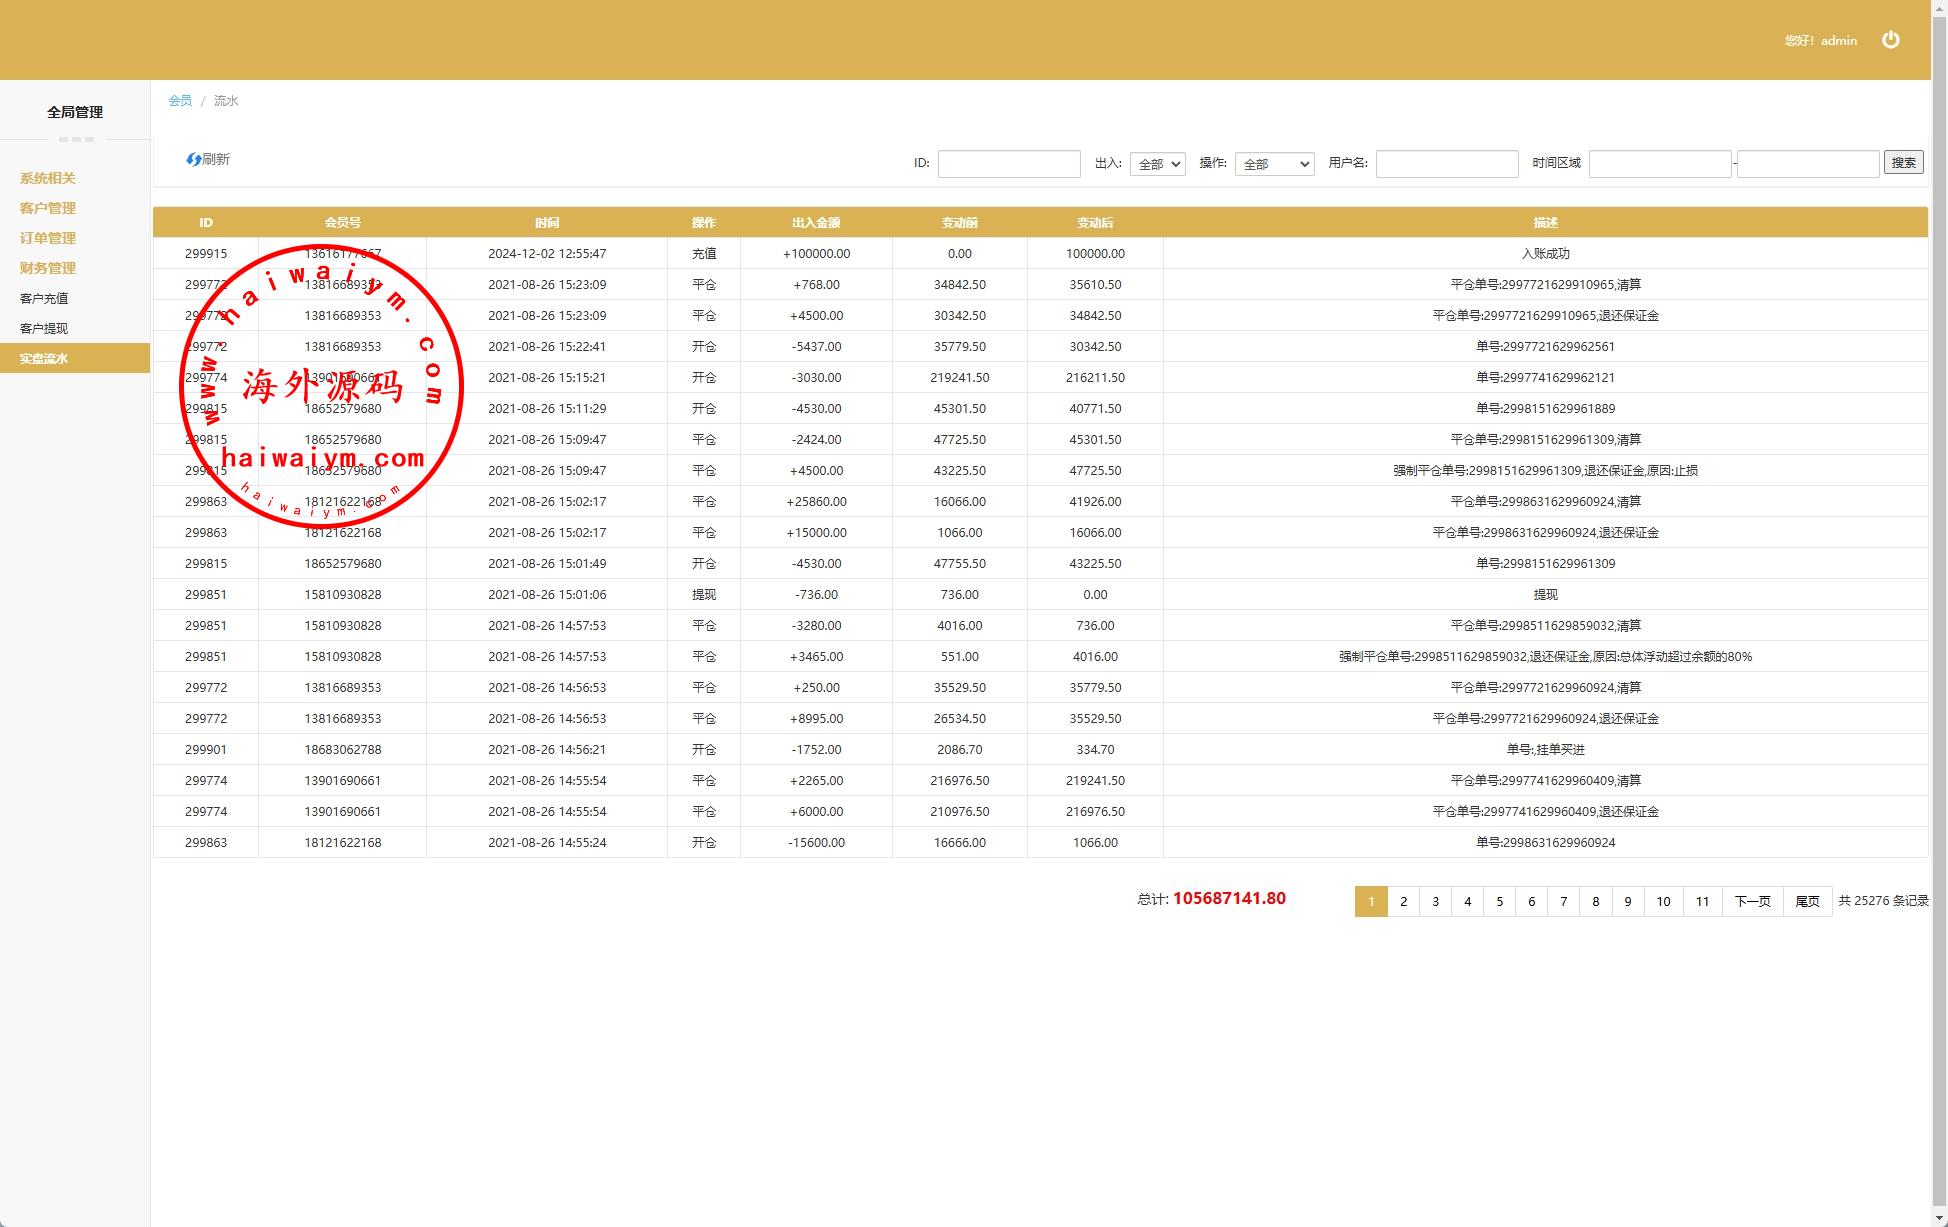
Task: Click the 搜索 search button
Action: tap(1903, 163)
